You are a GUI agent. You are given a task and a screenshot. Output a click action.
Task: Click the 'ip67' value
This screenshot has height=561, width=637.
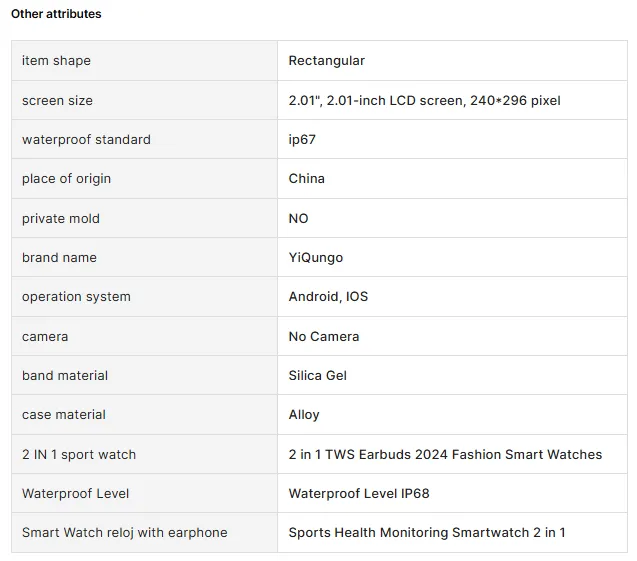tap(302, 140)
